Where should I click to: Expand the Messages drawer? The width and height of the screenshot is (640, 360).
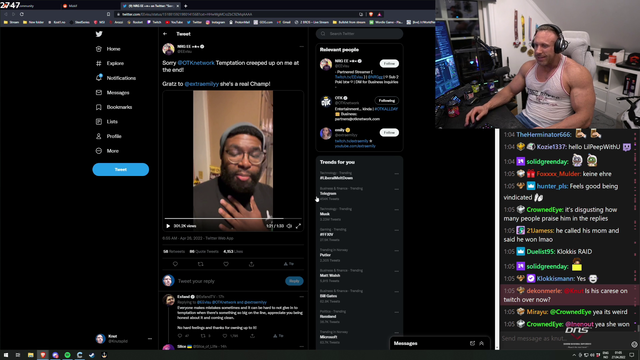(482, 343)
